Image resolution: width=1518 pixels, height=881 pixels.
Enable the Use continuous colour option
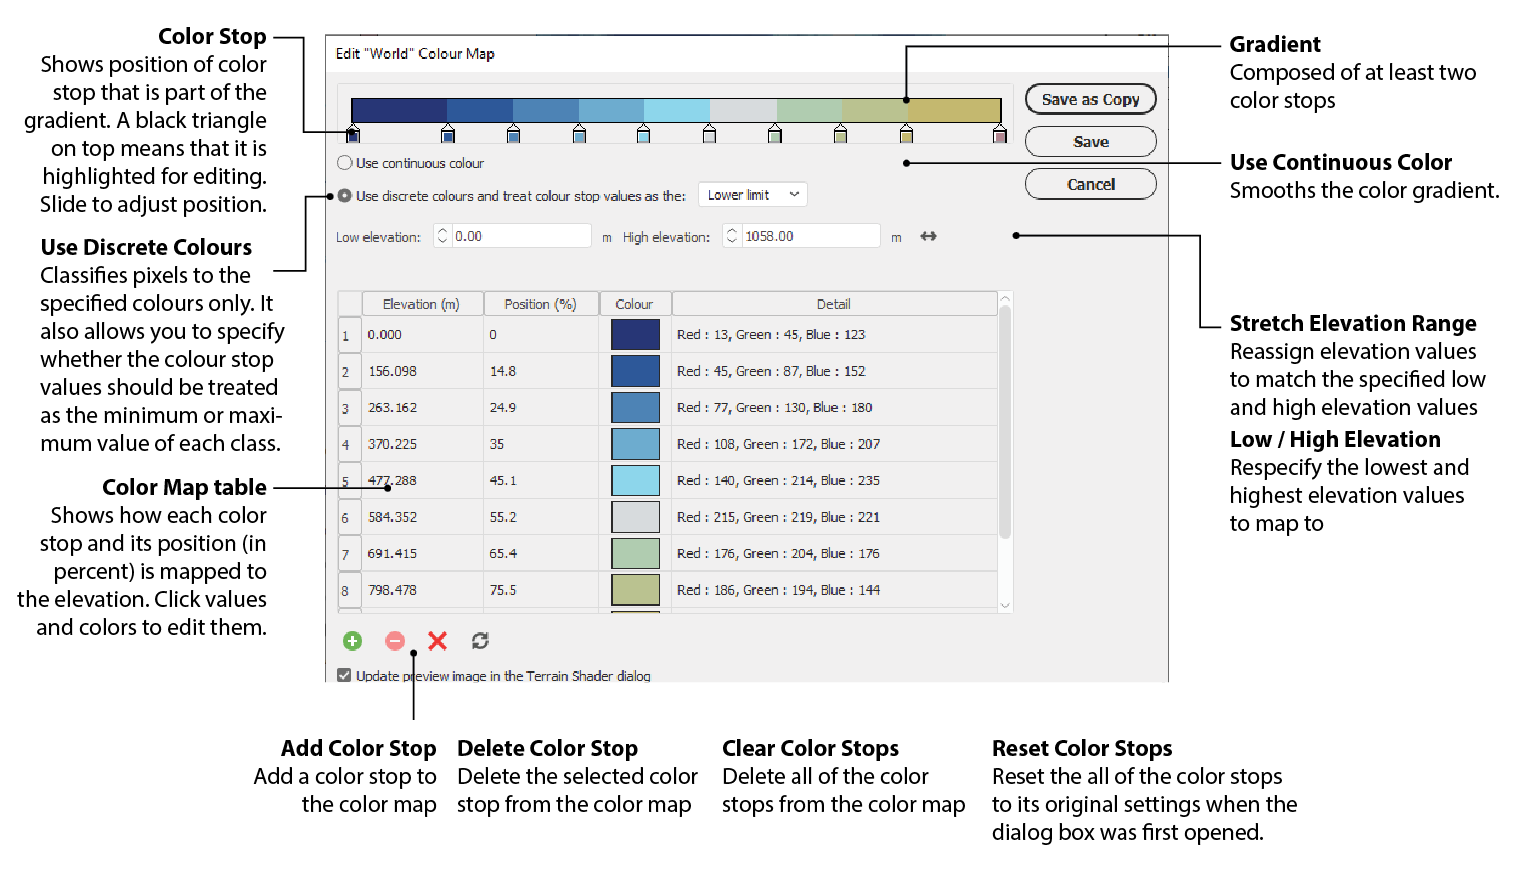coord(345,163)
